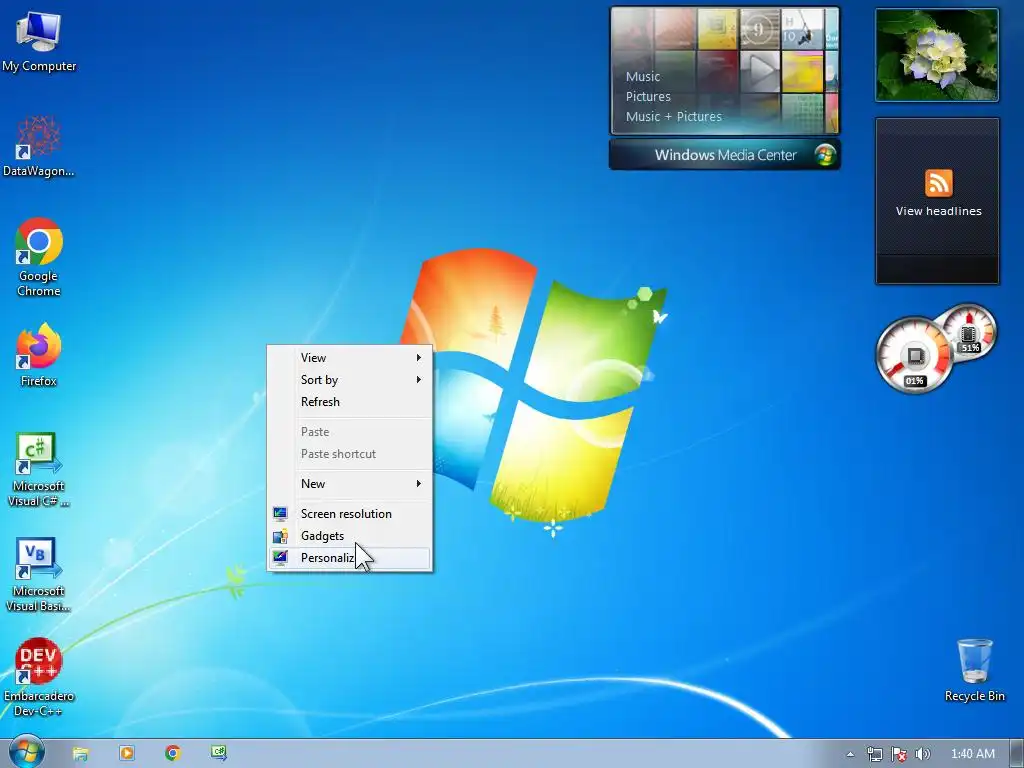
Task: Open Chrome from the taskbar
Action: pos(172,753)
